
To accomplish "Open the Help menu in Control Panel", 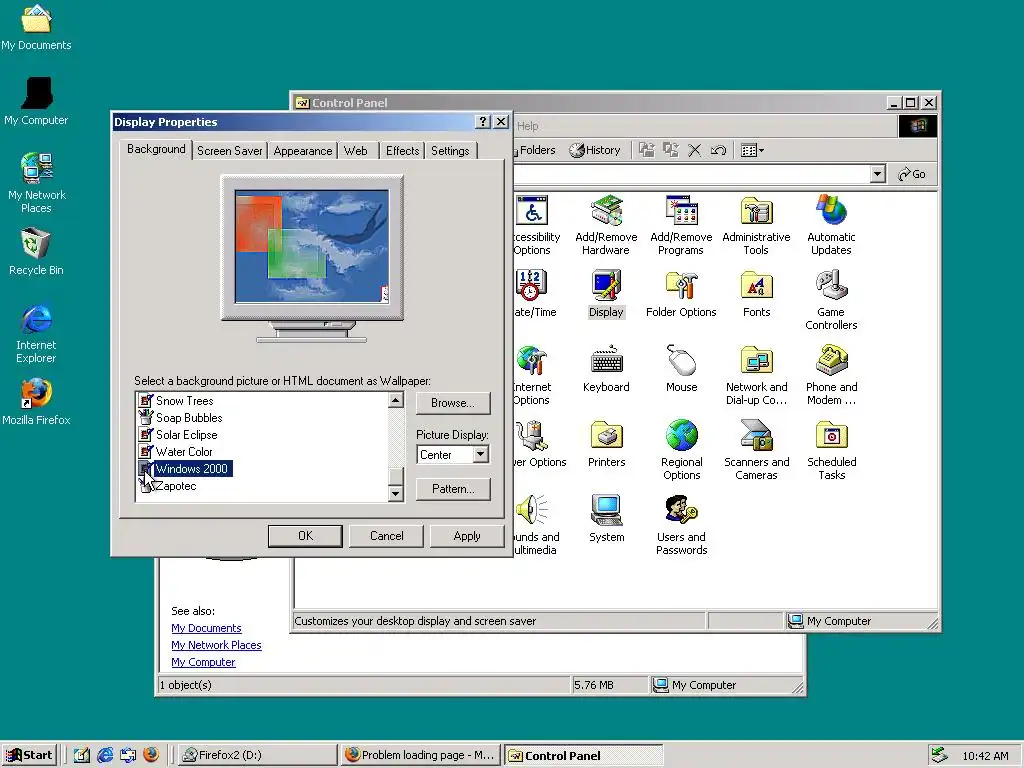I will [x=528, y=126].
